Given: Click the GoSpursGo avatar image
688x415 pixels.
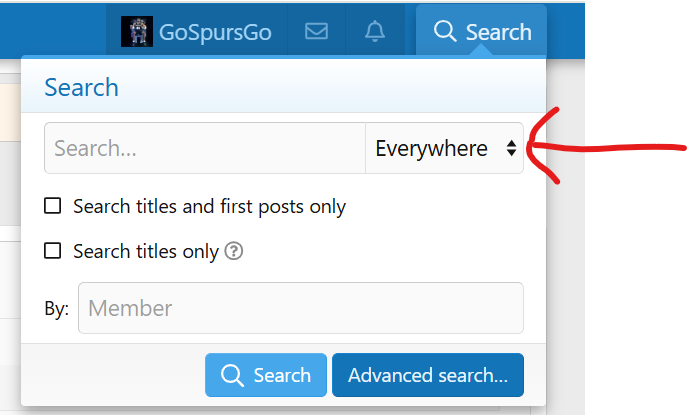Looking at the screenshot, I should [x=137, y=32].
